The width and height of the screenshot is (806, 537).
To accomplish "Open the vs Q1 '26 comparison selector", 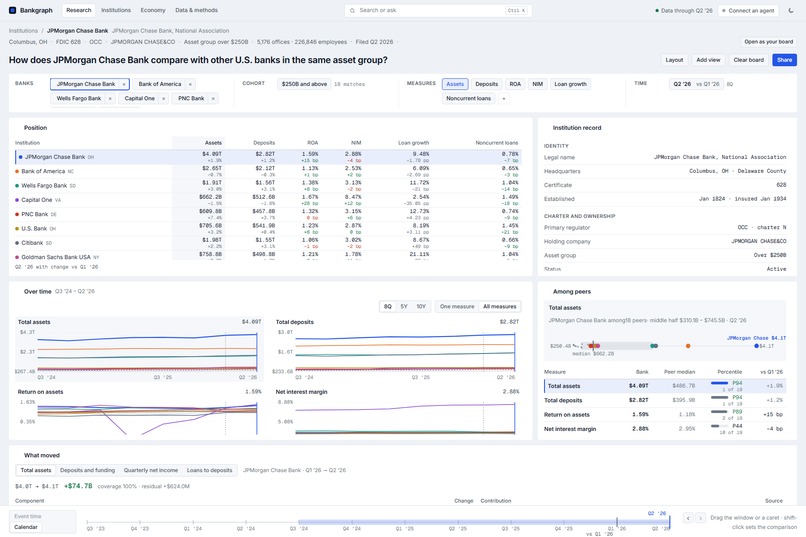I will click(x=708, y=84).
